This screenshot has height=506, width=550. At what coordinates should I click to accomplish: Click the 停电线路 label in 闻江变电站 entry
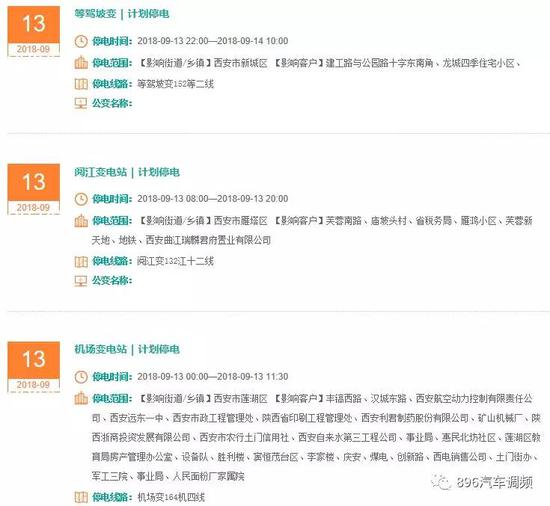[112, 261]
